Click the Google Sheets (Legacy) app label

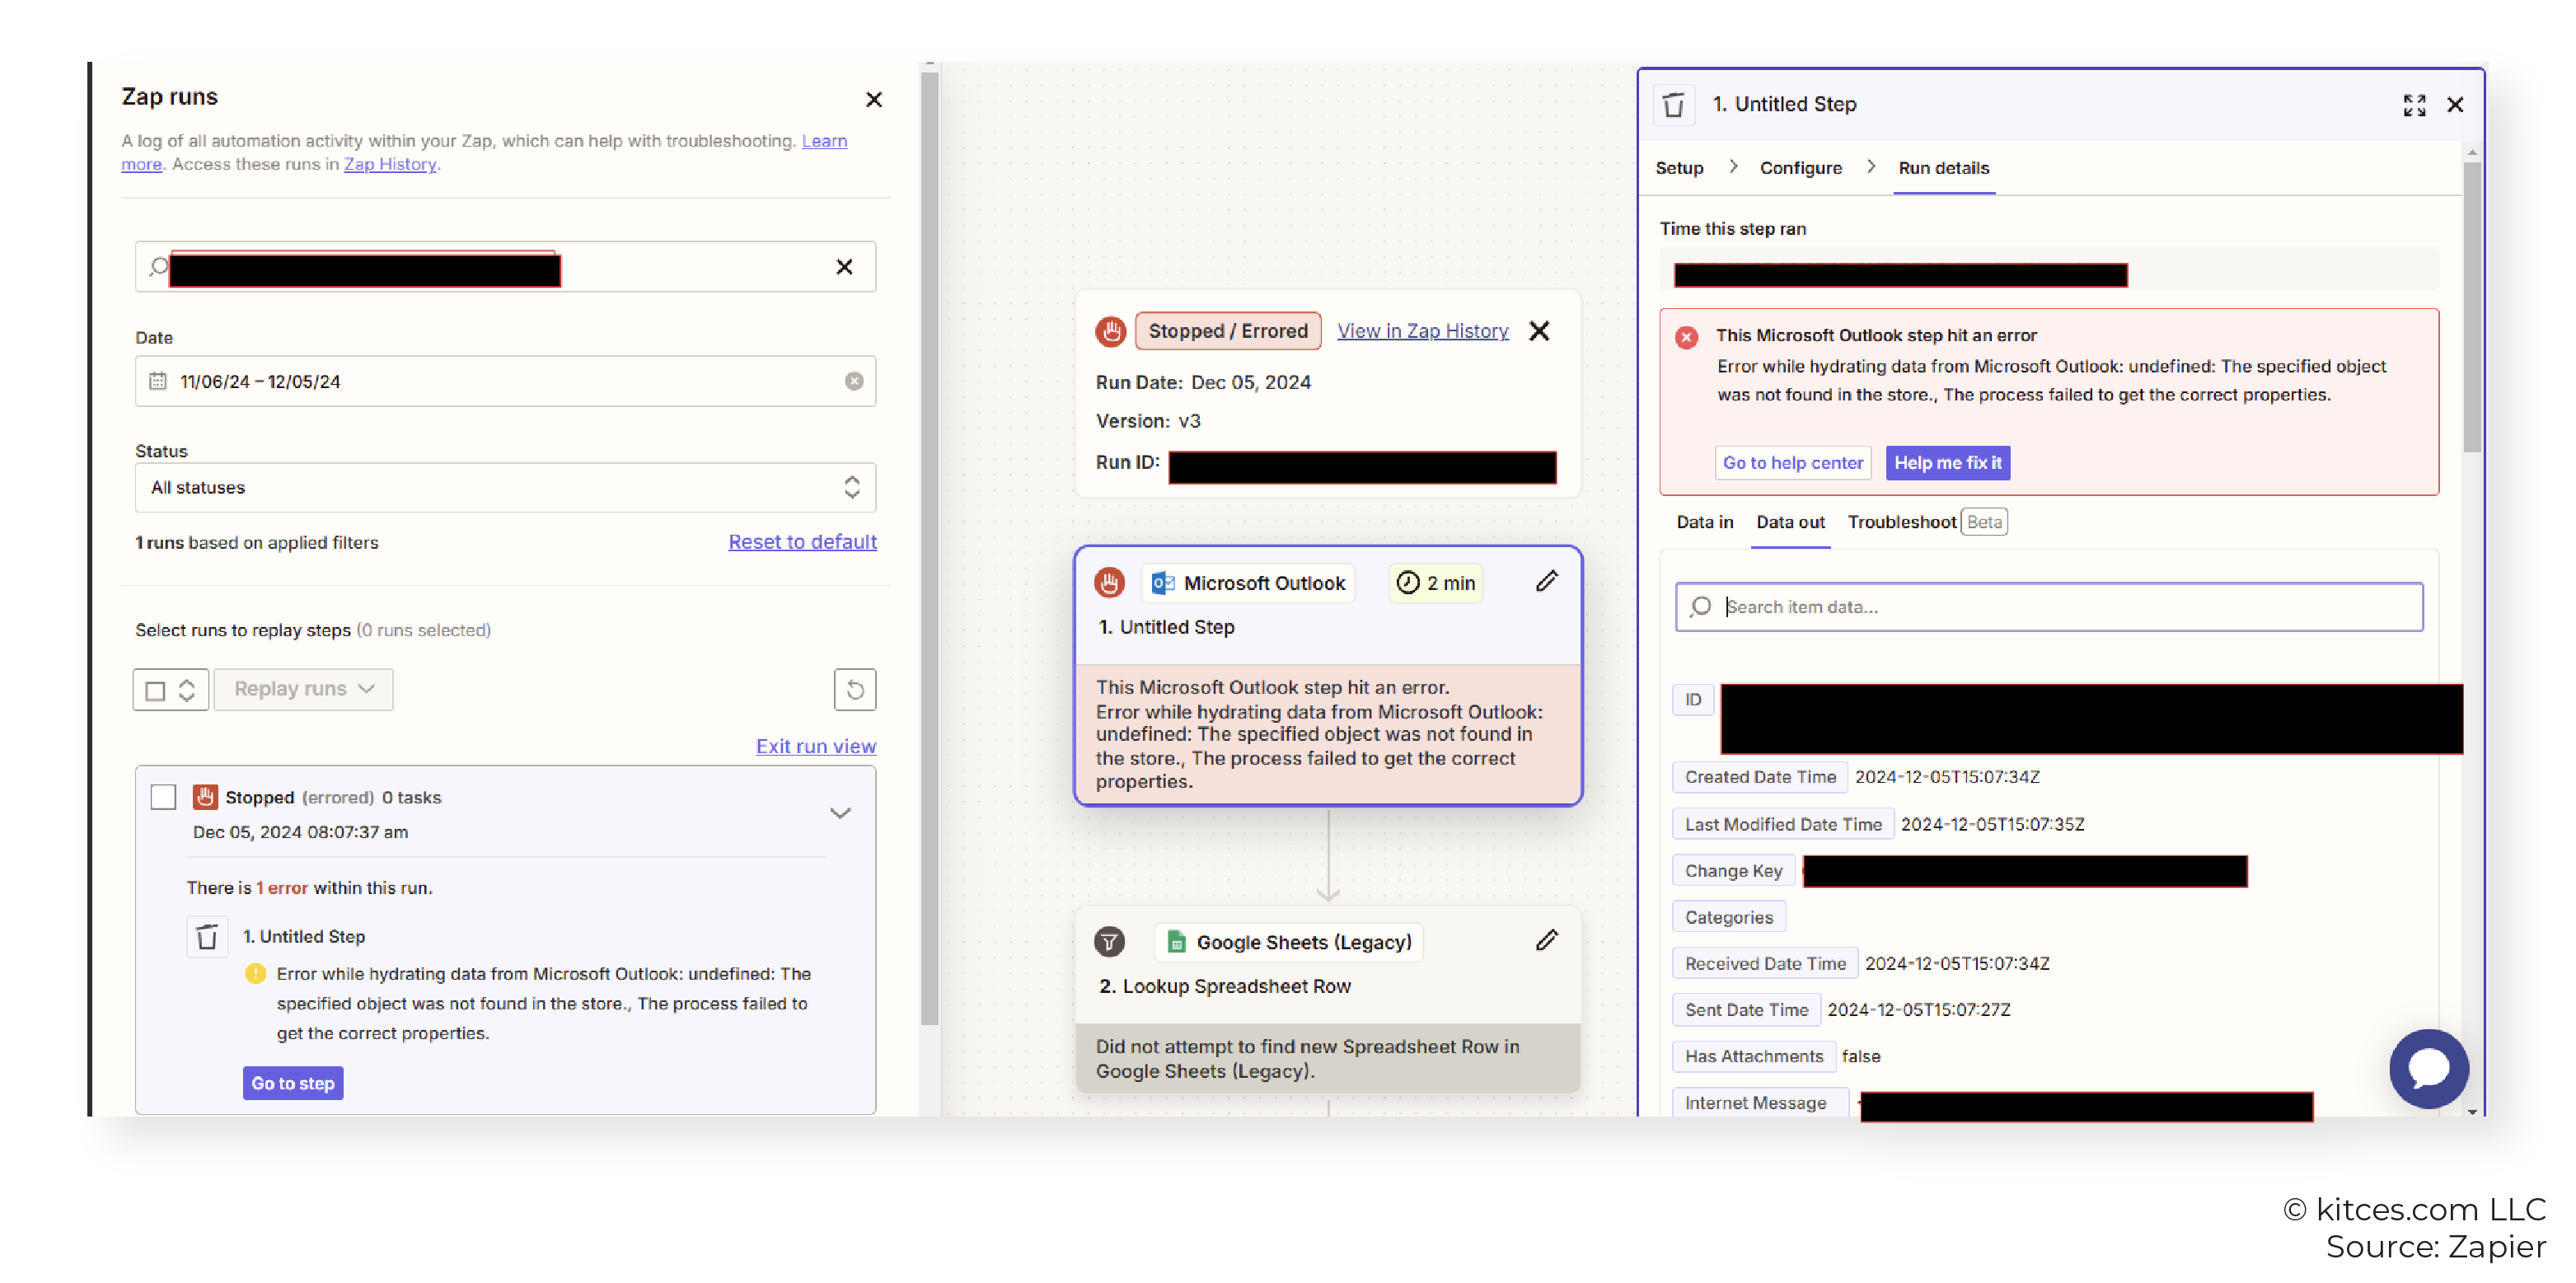coord(1289,942)
